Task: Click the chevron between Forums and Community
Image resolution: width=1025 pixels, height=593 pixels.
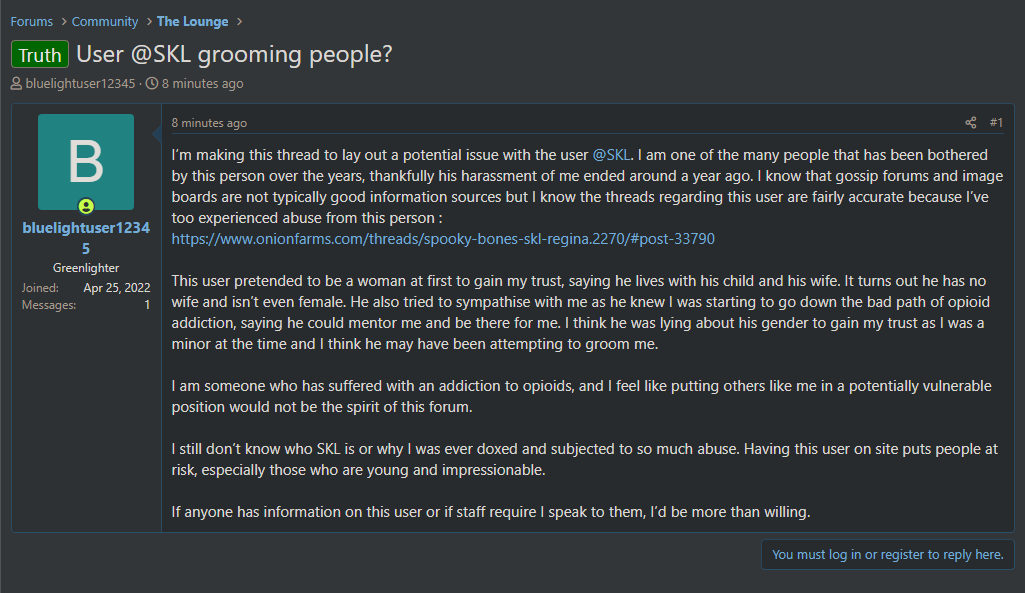Action: click(x=63, y=22)
